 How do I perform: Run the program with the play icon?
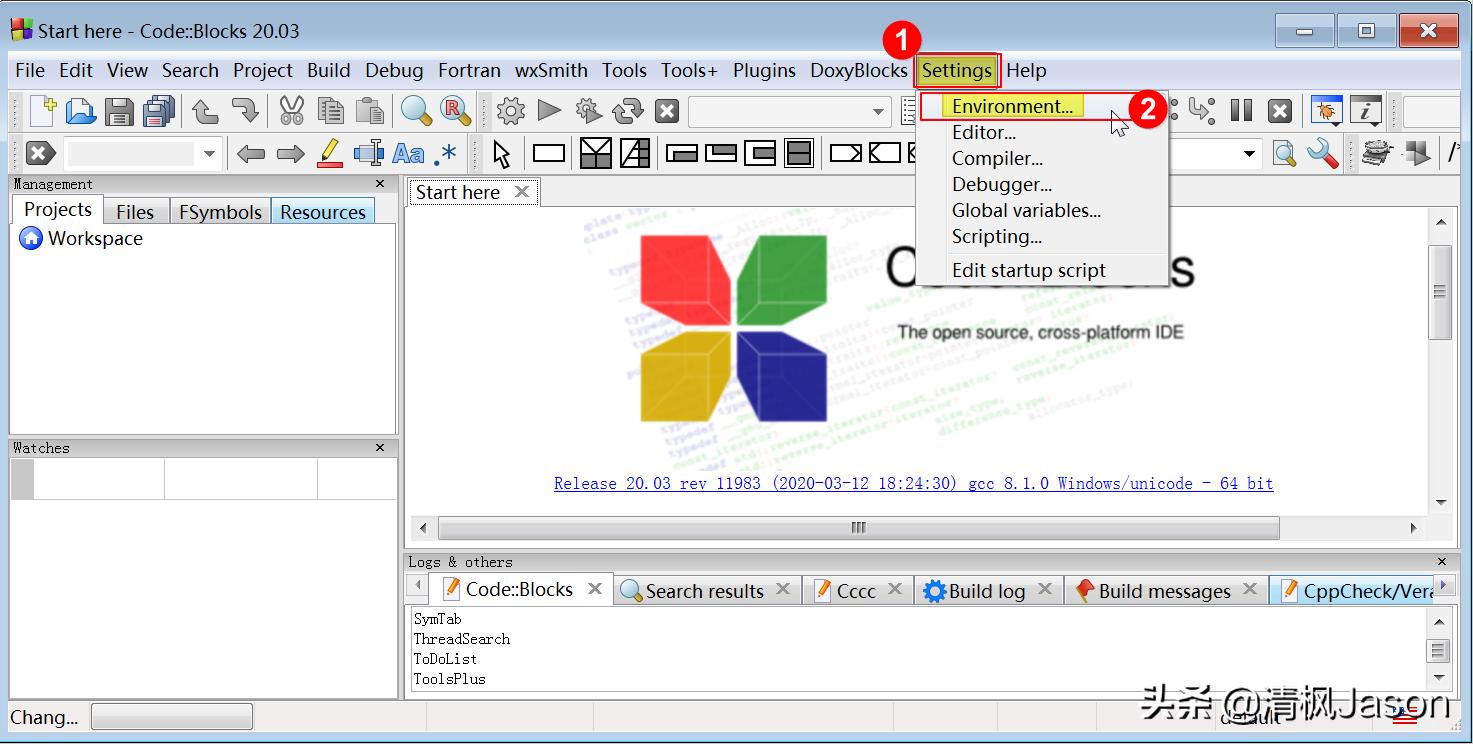click(x=548, y=110)
